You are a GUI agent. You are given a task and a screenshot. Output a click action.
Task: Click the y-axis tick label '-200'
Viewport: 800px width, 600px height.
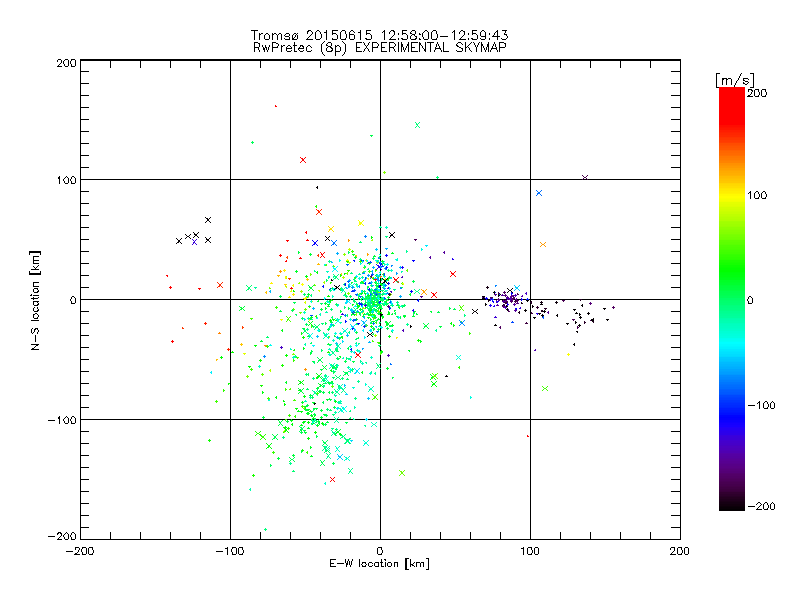(x=62, y=536)
